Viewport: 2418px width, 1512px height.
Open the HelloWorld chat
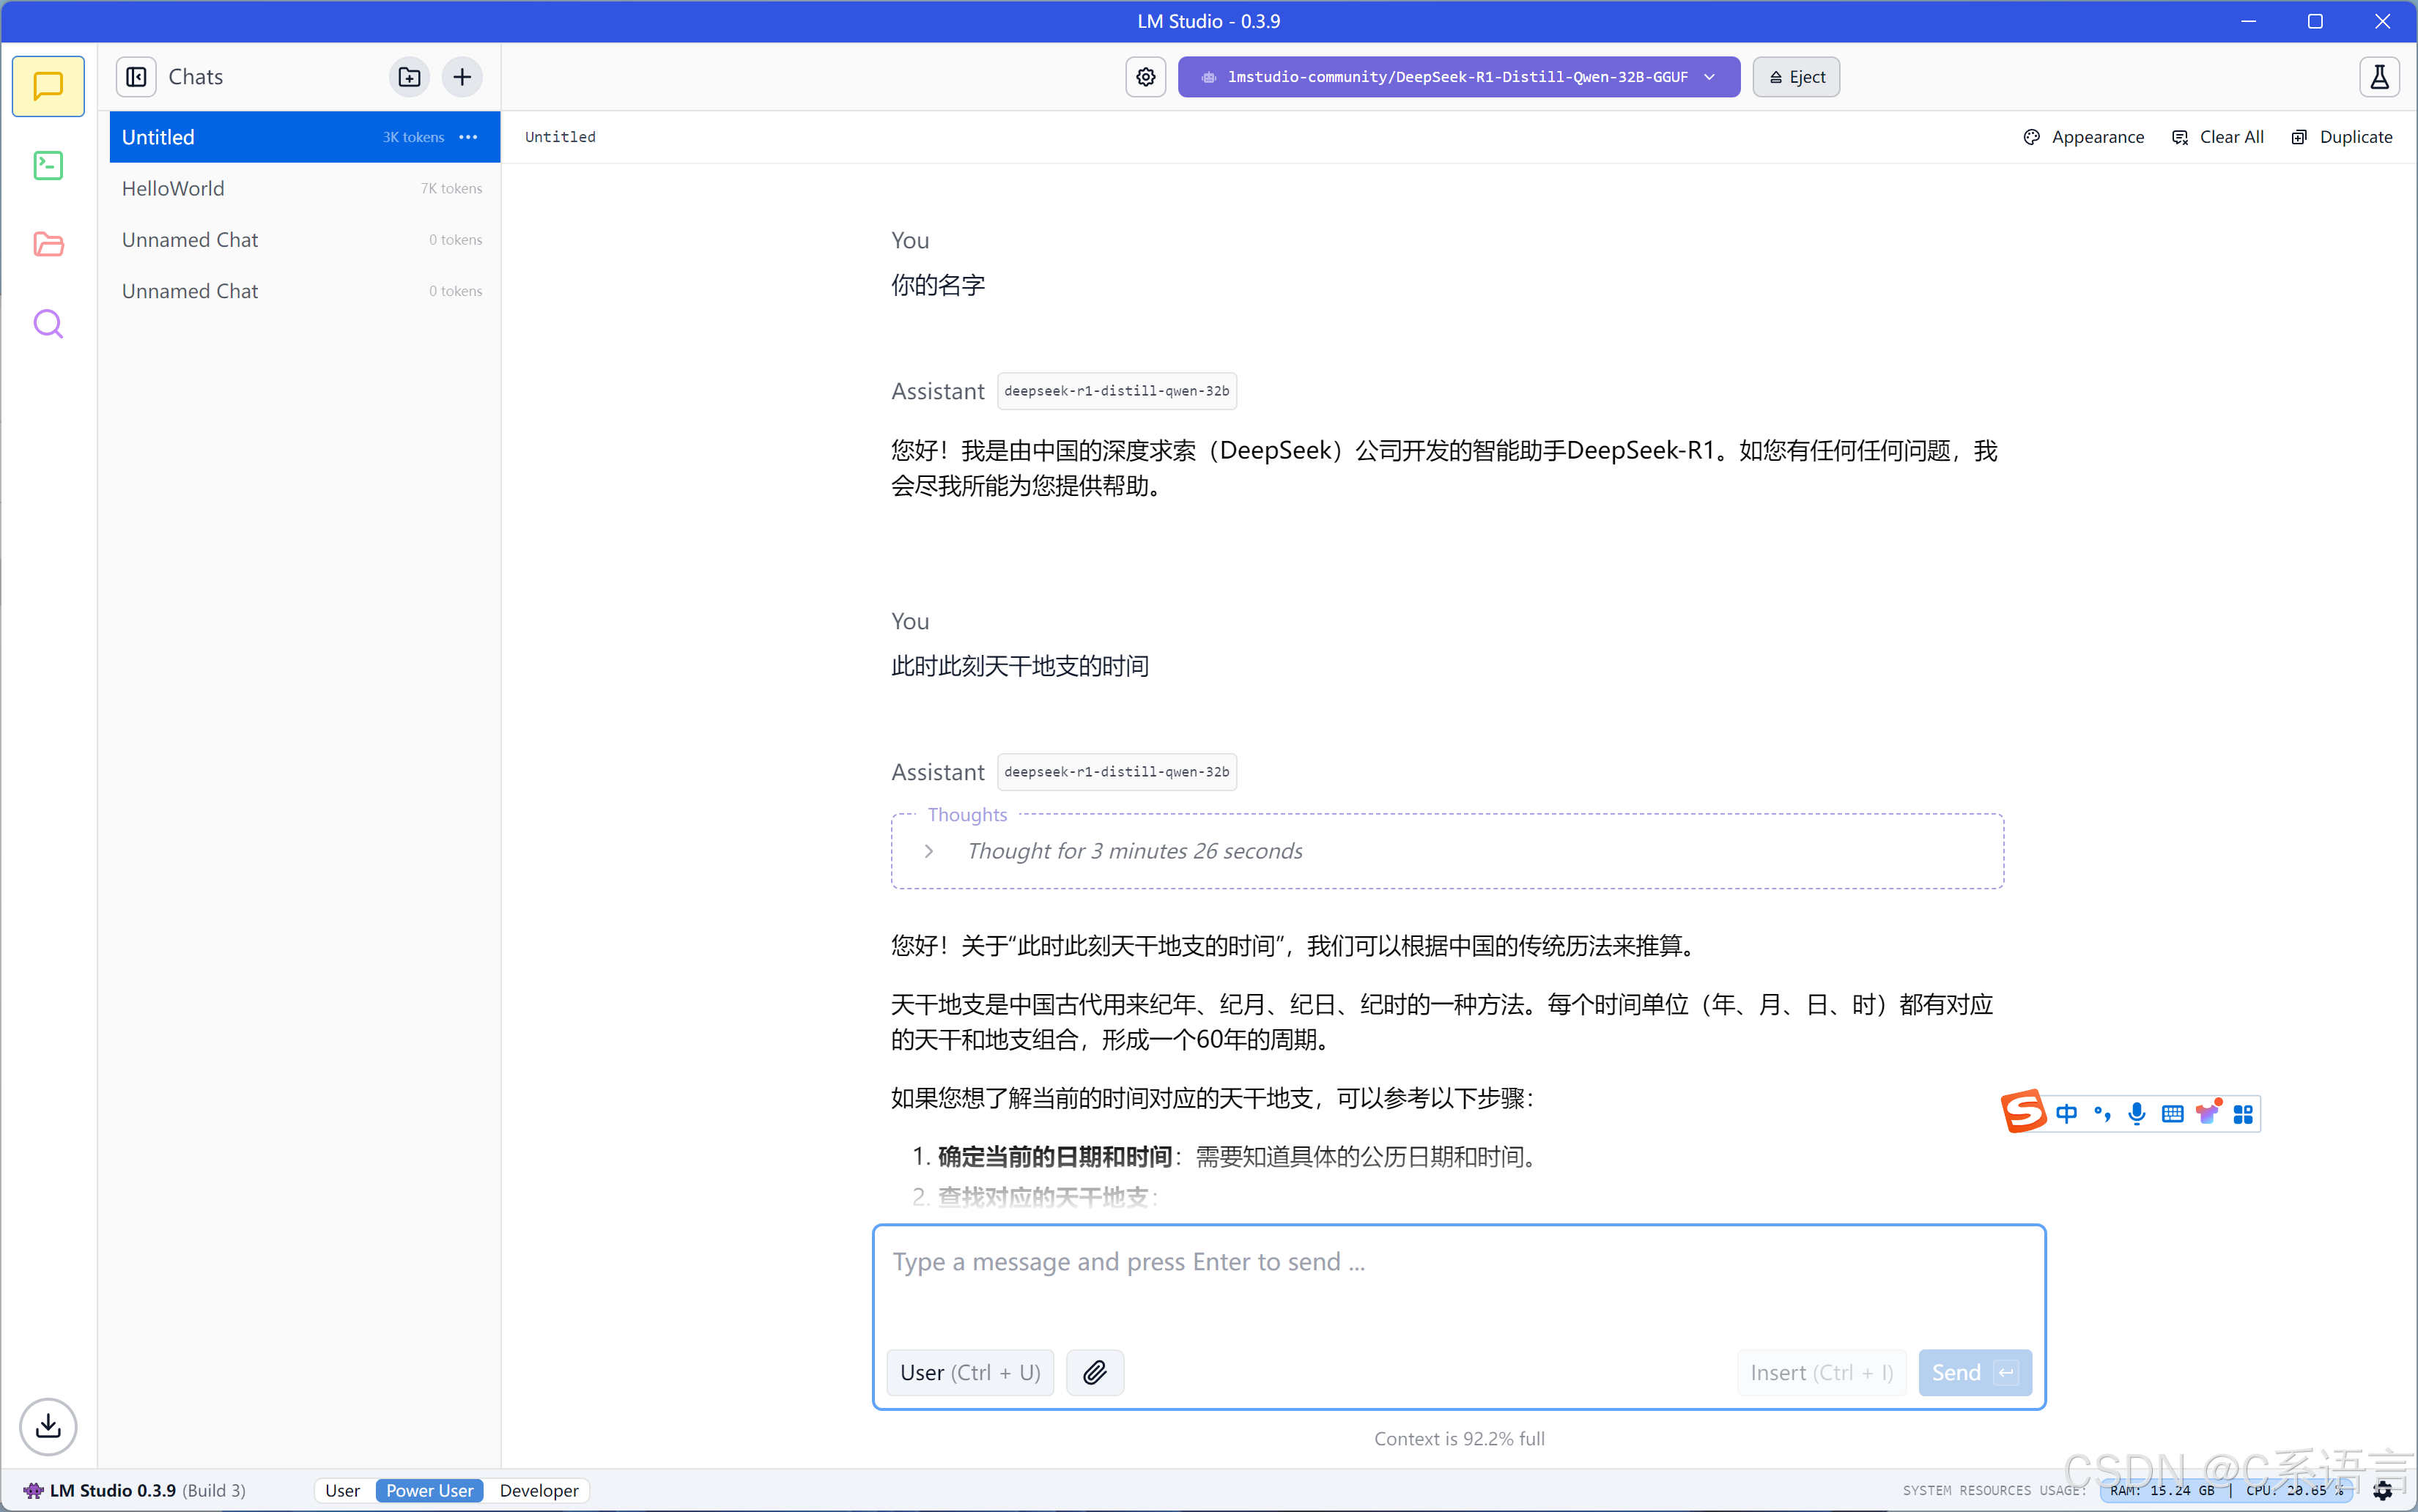click(304, 188)
